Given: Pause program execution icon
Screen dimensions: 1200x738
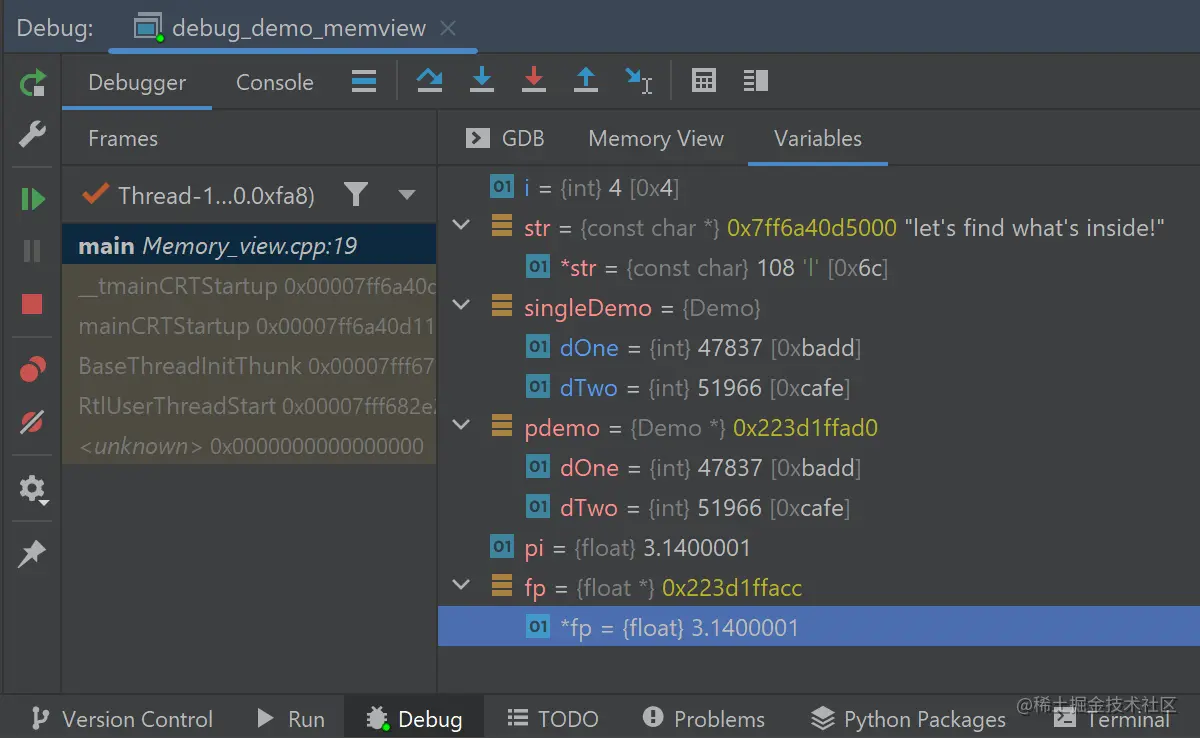Looking at the screenshot, I should [32, 251].
